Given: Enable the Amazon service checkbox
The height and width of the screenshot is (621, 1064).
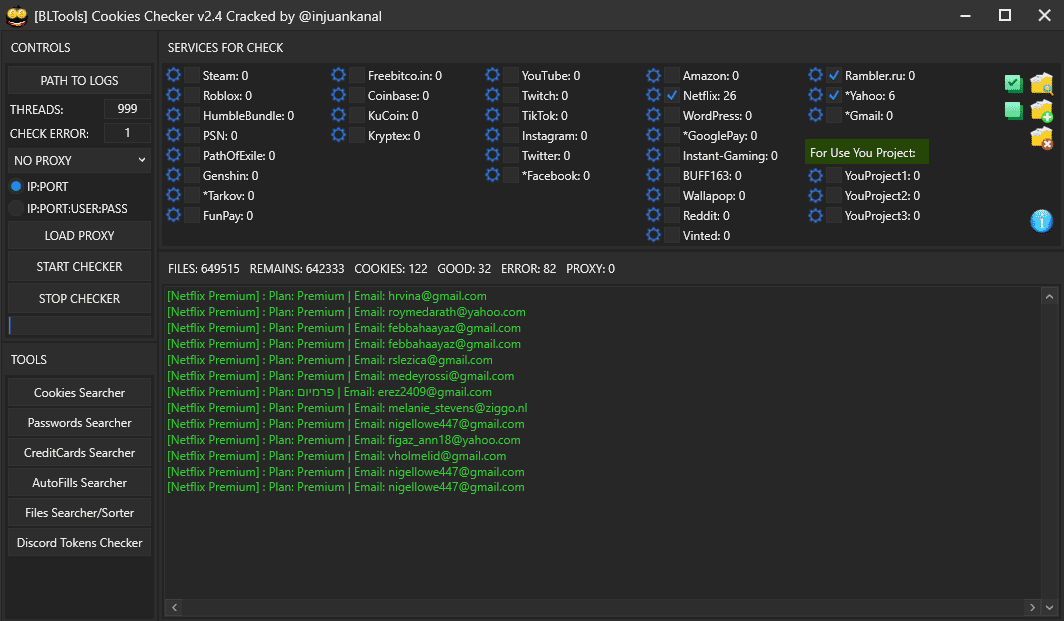Looking at the screenshot, I should pos(673,76).
